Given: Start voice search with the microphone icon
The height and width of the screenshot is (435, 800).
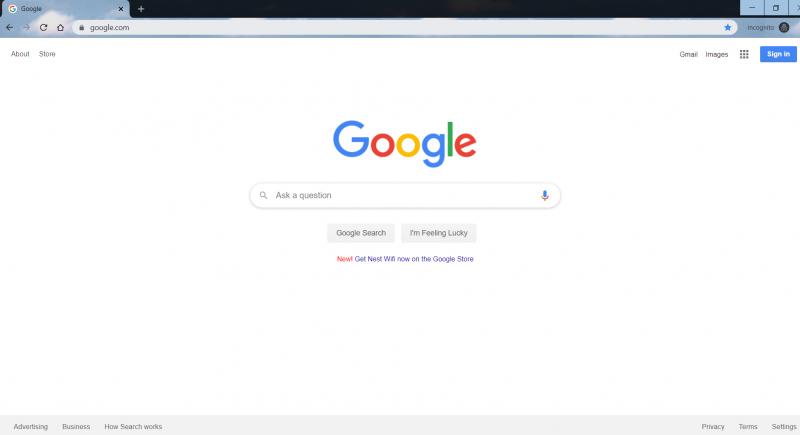Looking at the screenshot, I should click(544, 195).
